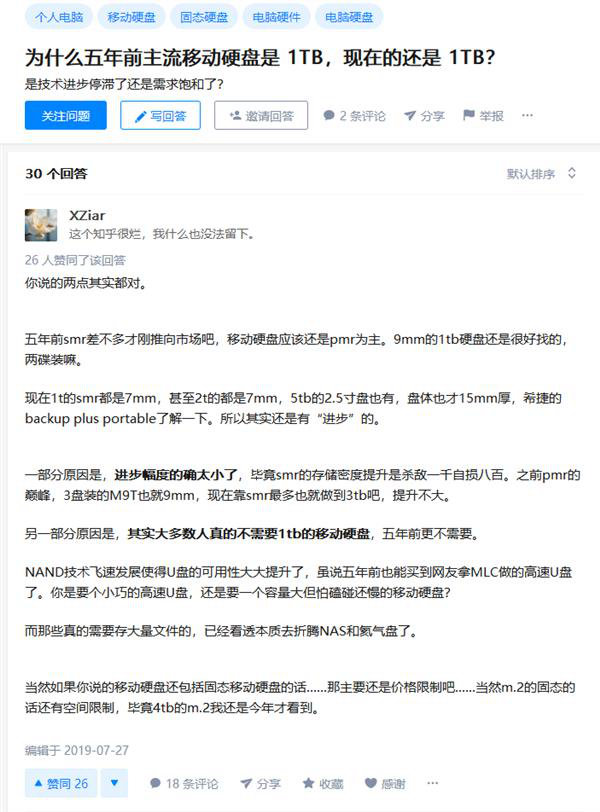Select the 个人电脑 topic tag

click(59, 17)
